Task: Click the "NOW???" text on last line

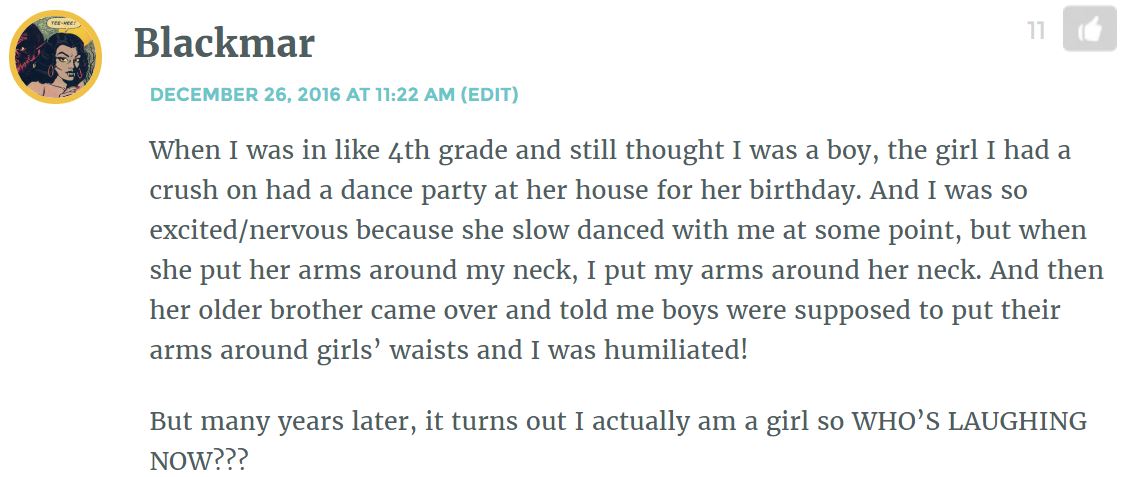Action: coord(199,460)
